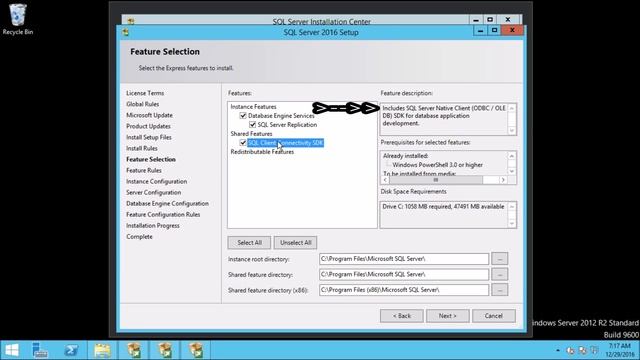Viewport: 640px width, 360px height.
Task: Minimize the SQL Server 2016 Setup window
Action: click(480, 31)
